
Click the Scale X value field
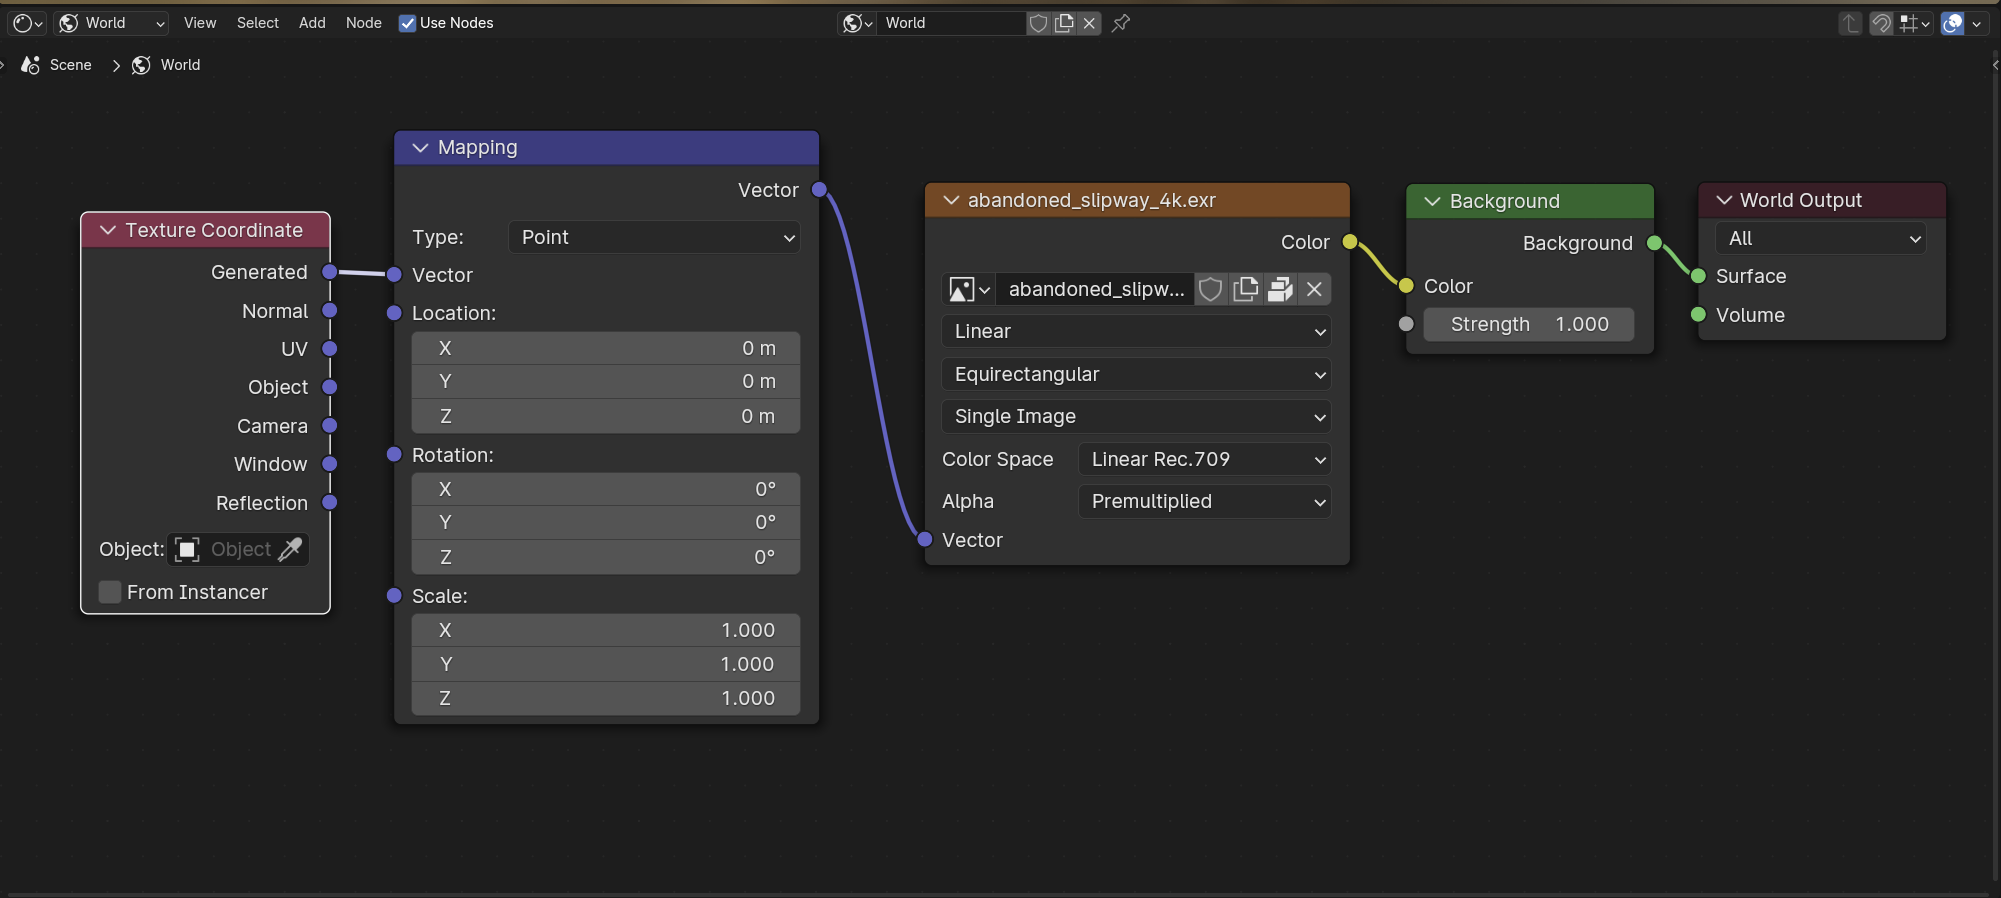606,630
